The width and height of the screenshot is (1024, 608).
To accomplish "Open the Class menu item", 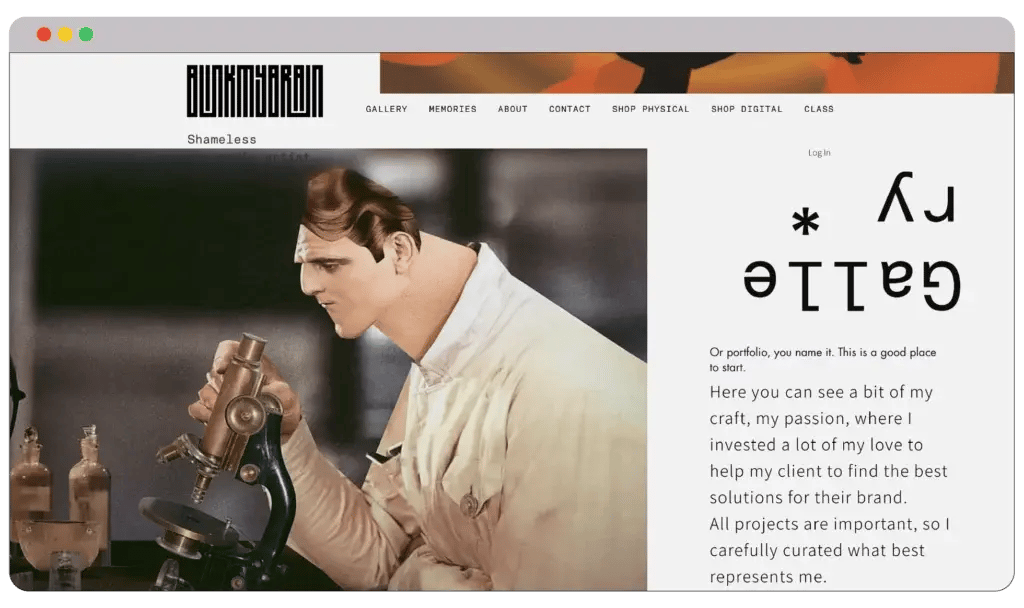I will [818, 109].
